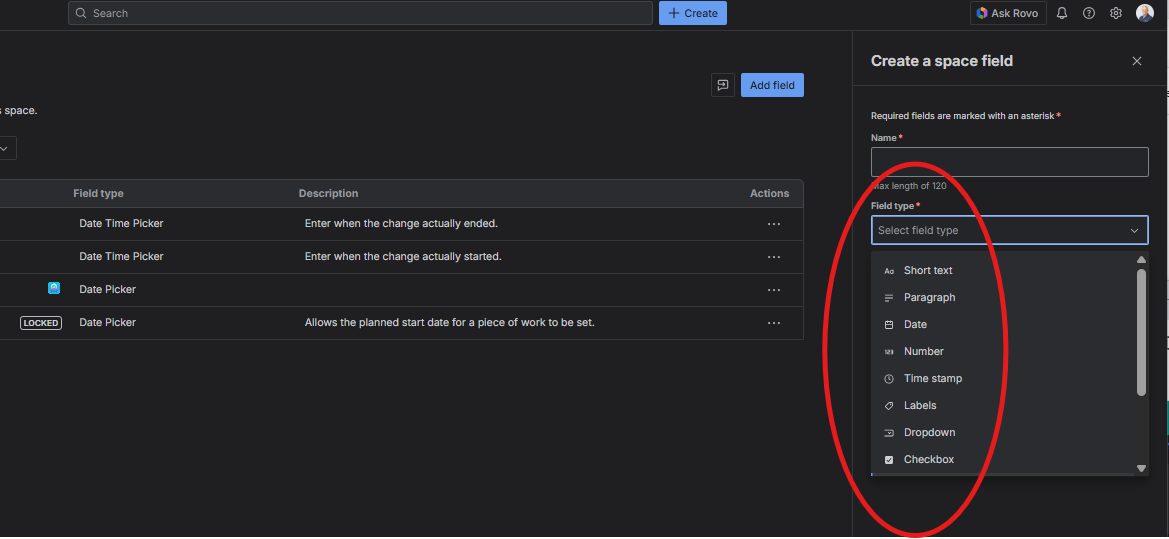1169x539 pixels.
Task: Click the LOCKED badge
Action: coord(41,323)
